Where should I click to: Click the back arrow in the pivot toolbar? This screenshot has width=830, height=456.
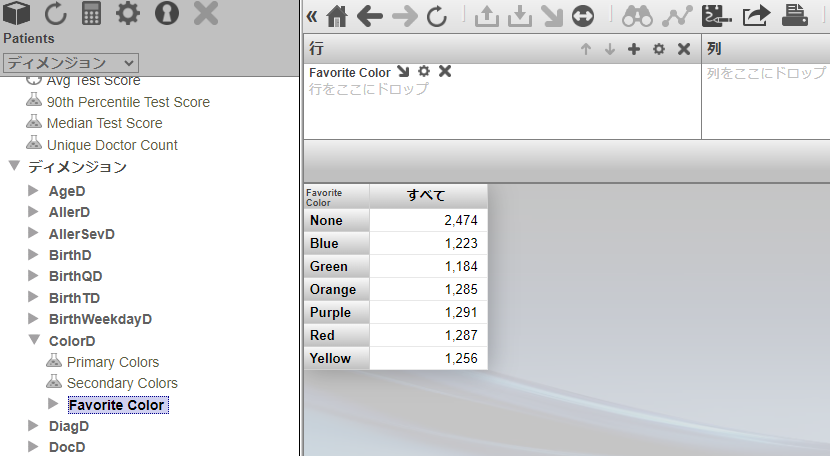pyautogui.click(x=370, y=17)
